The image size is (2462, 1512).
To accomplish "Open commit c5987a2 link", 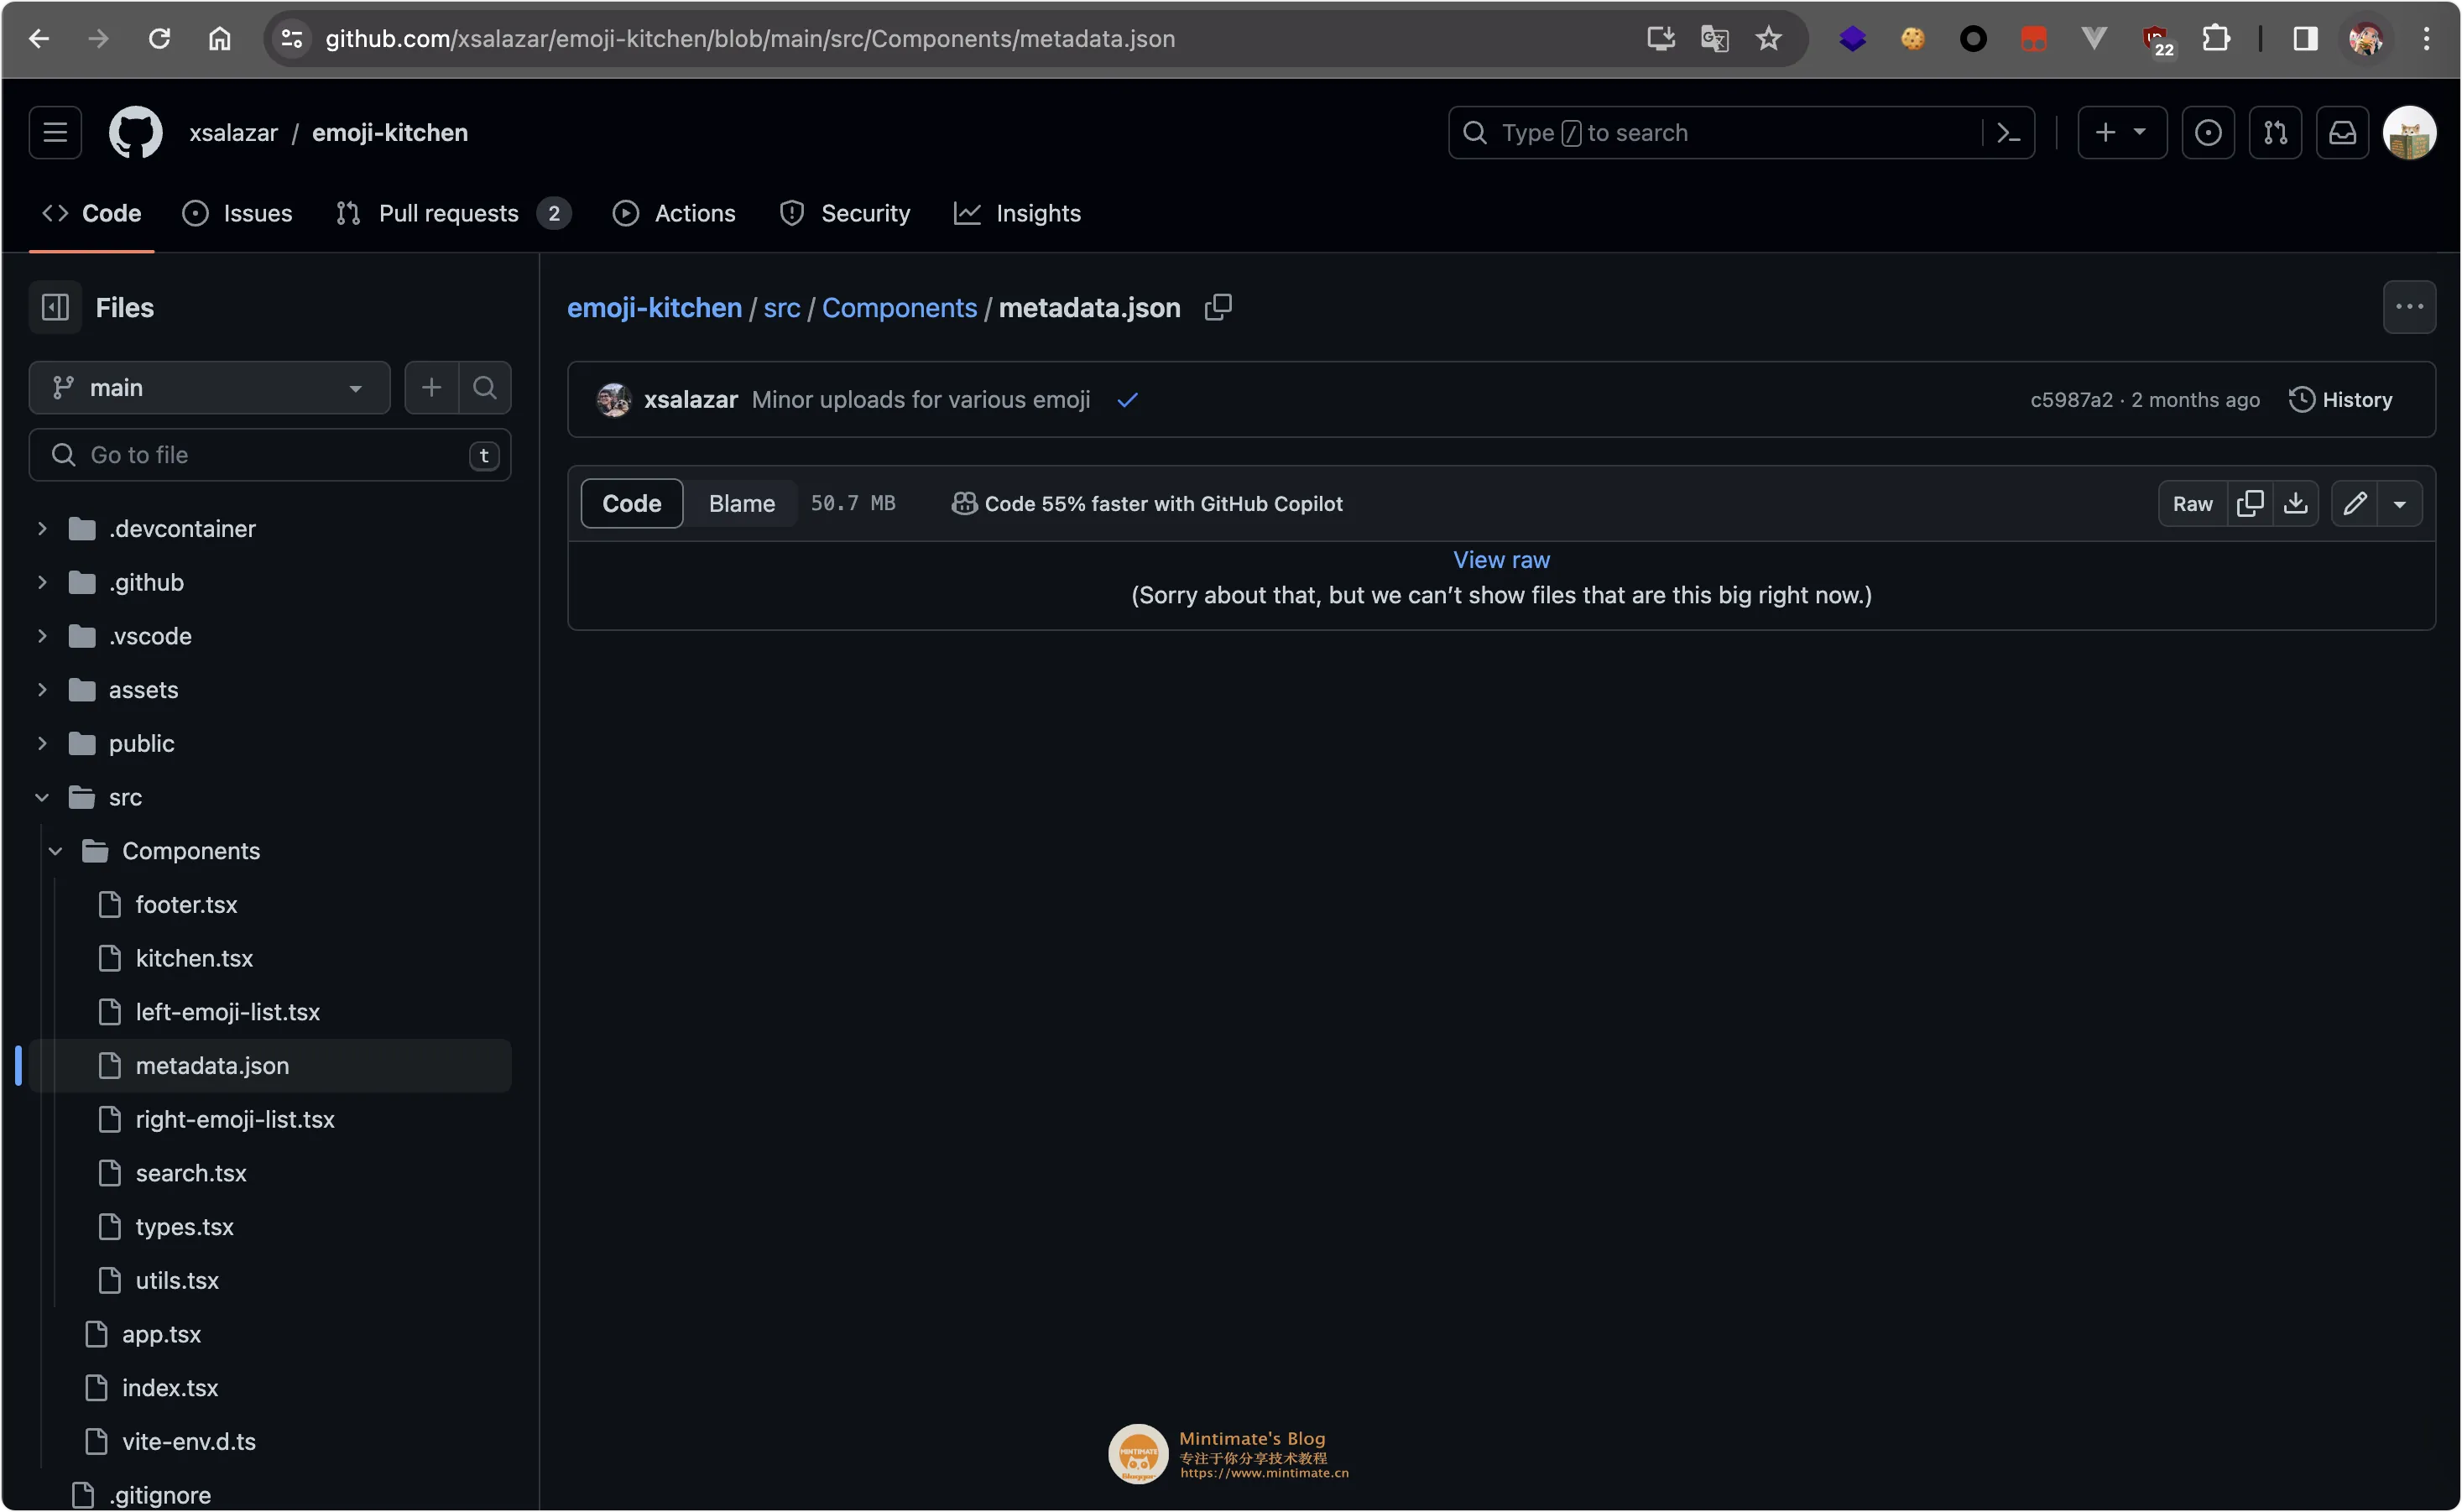I will click(x=2071, y=400).
